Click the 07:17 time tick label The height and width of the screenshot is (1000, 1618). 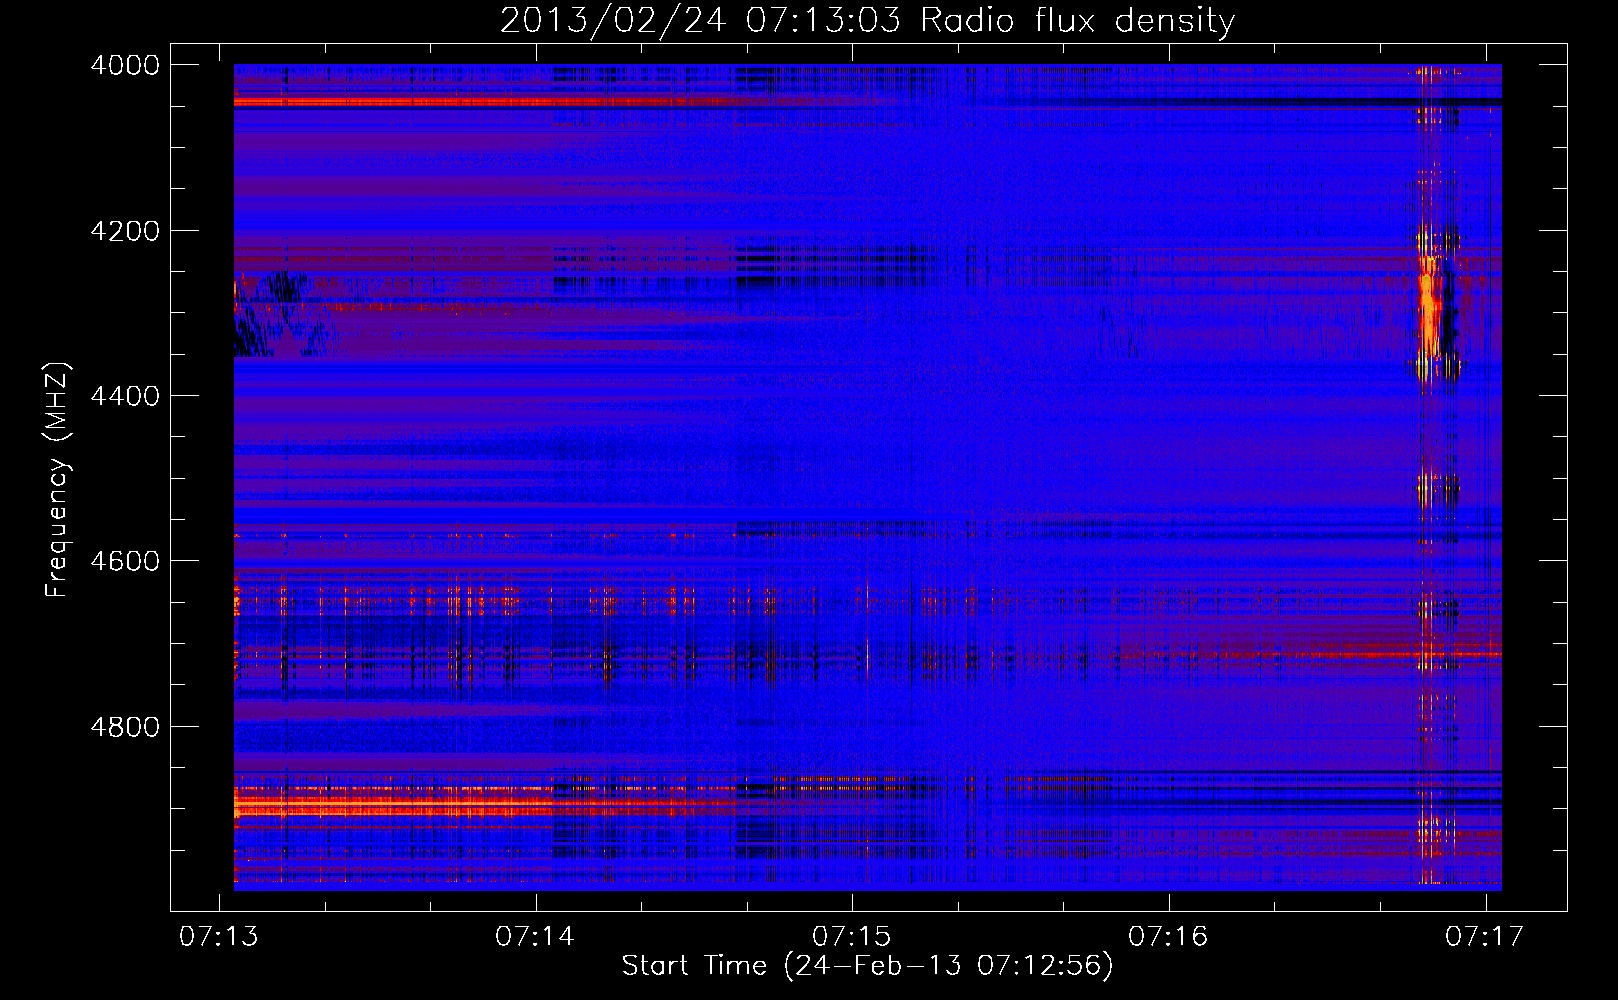[1485, 936]
